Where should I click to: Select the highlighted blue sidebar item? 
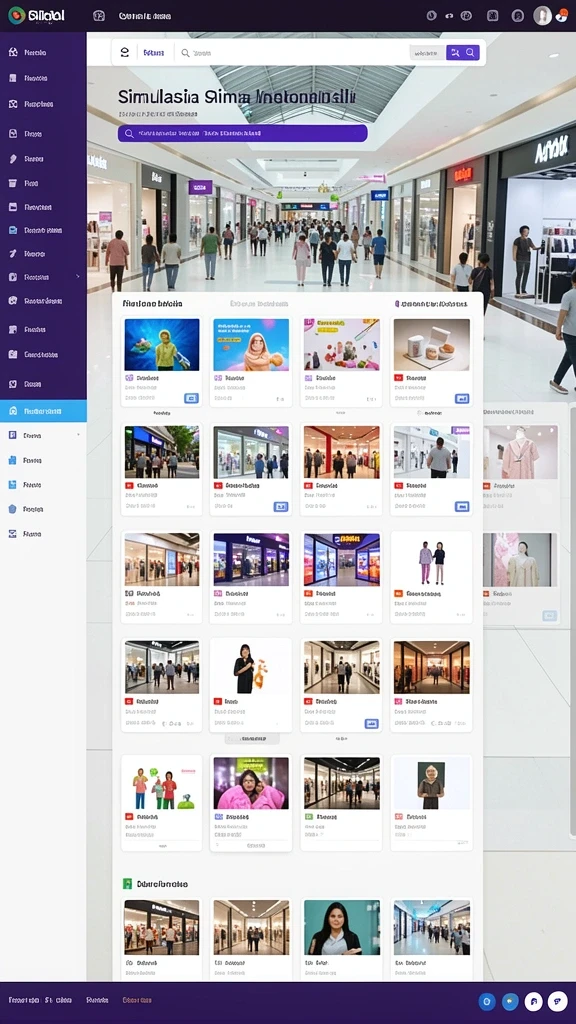click(43, 411)
